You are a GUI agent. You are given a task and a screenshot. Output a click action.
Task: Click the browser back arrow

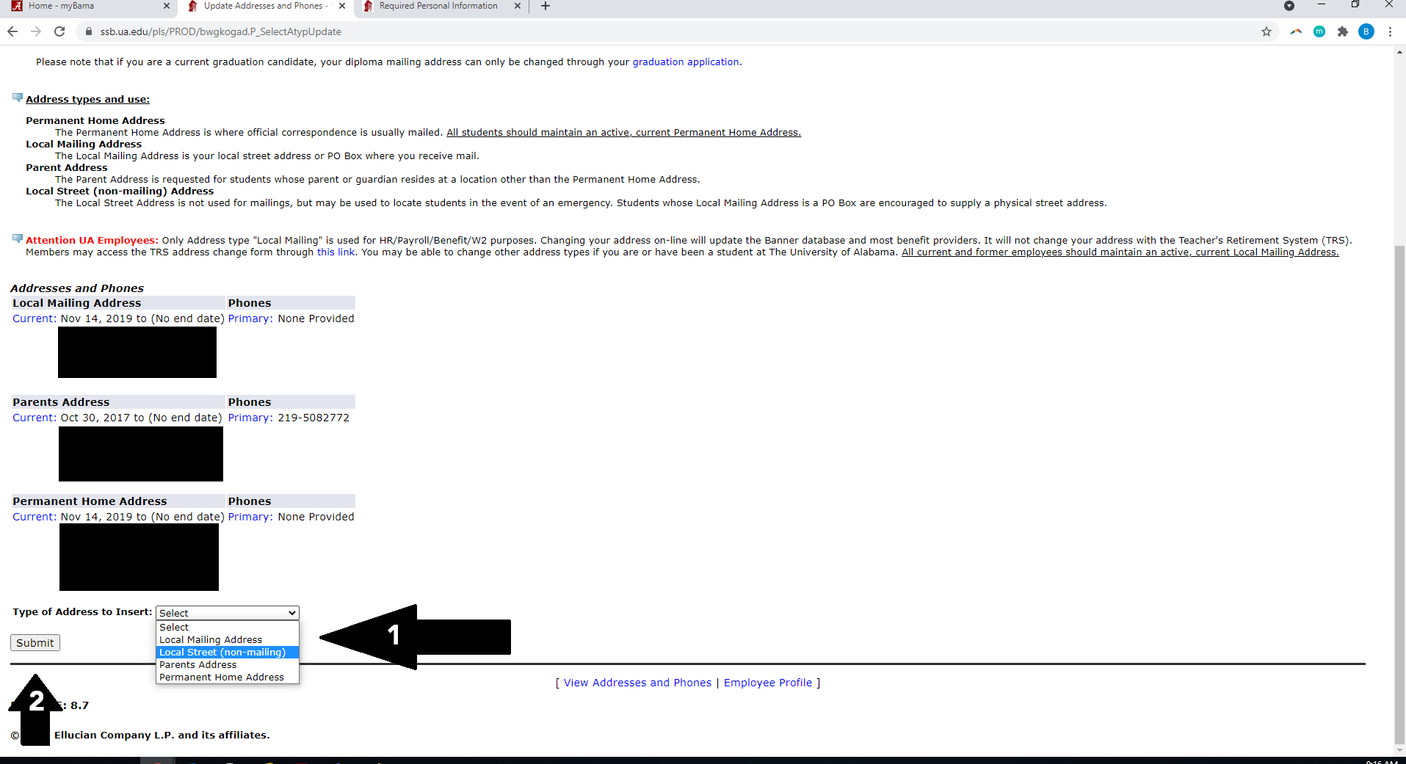click(x=13, y=31)
